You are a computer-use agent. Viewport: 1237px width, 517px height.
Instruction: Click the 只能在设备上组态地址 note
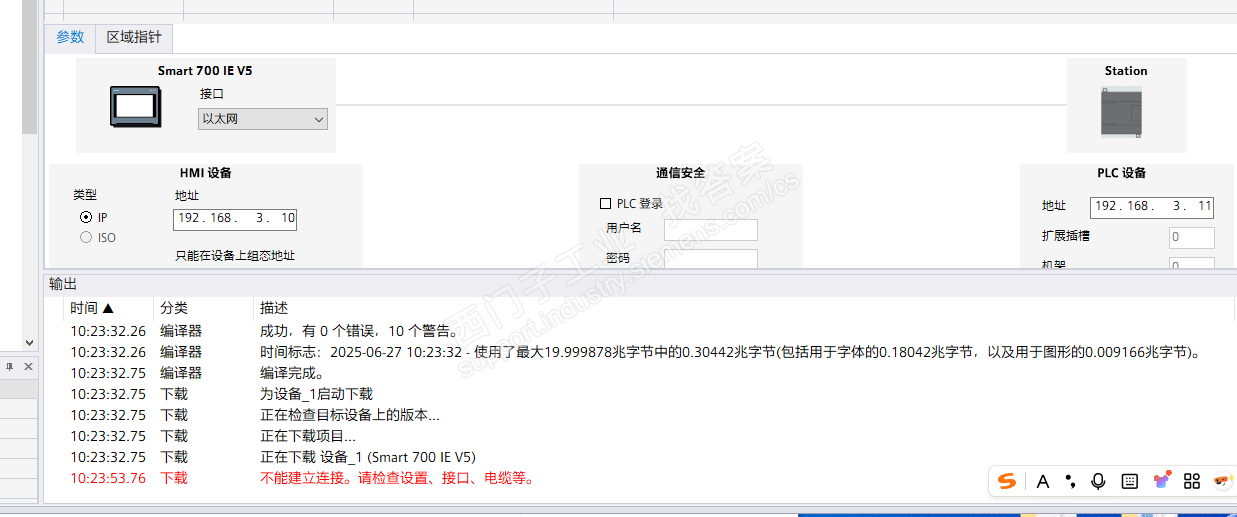(235, 256)
